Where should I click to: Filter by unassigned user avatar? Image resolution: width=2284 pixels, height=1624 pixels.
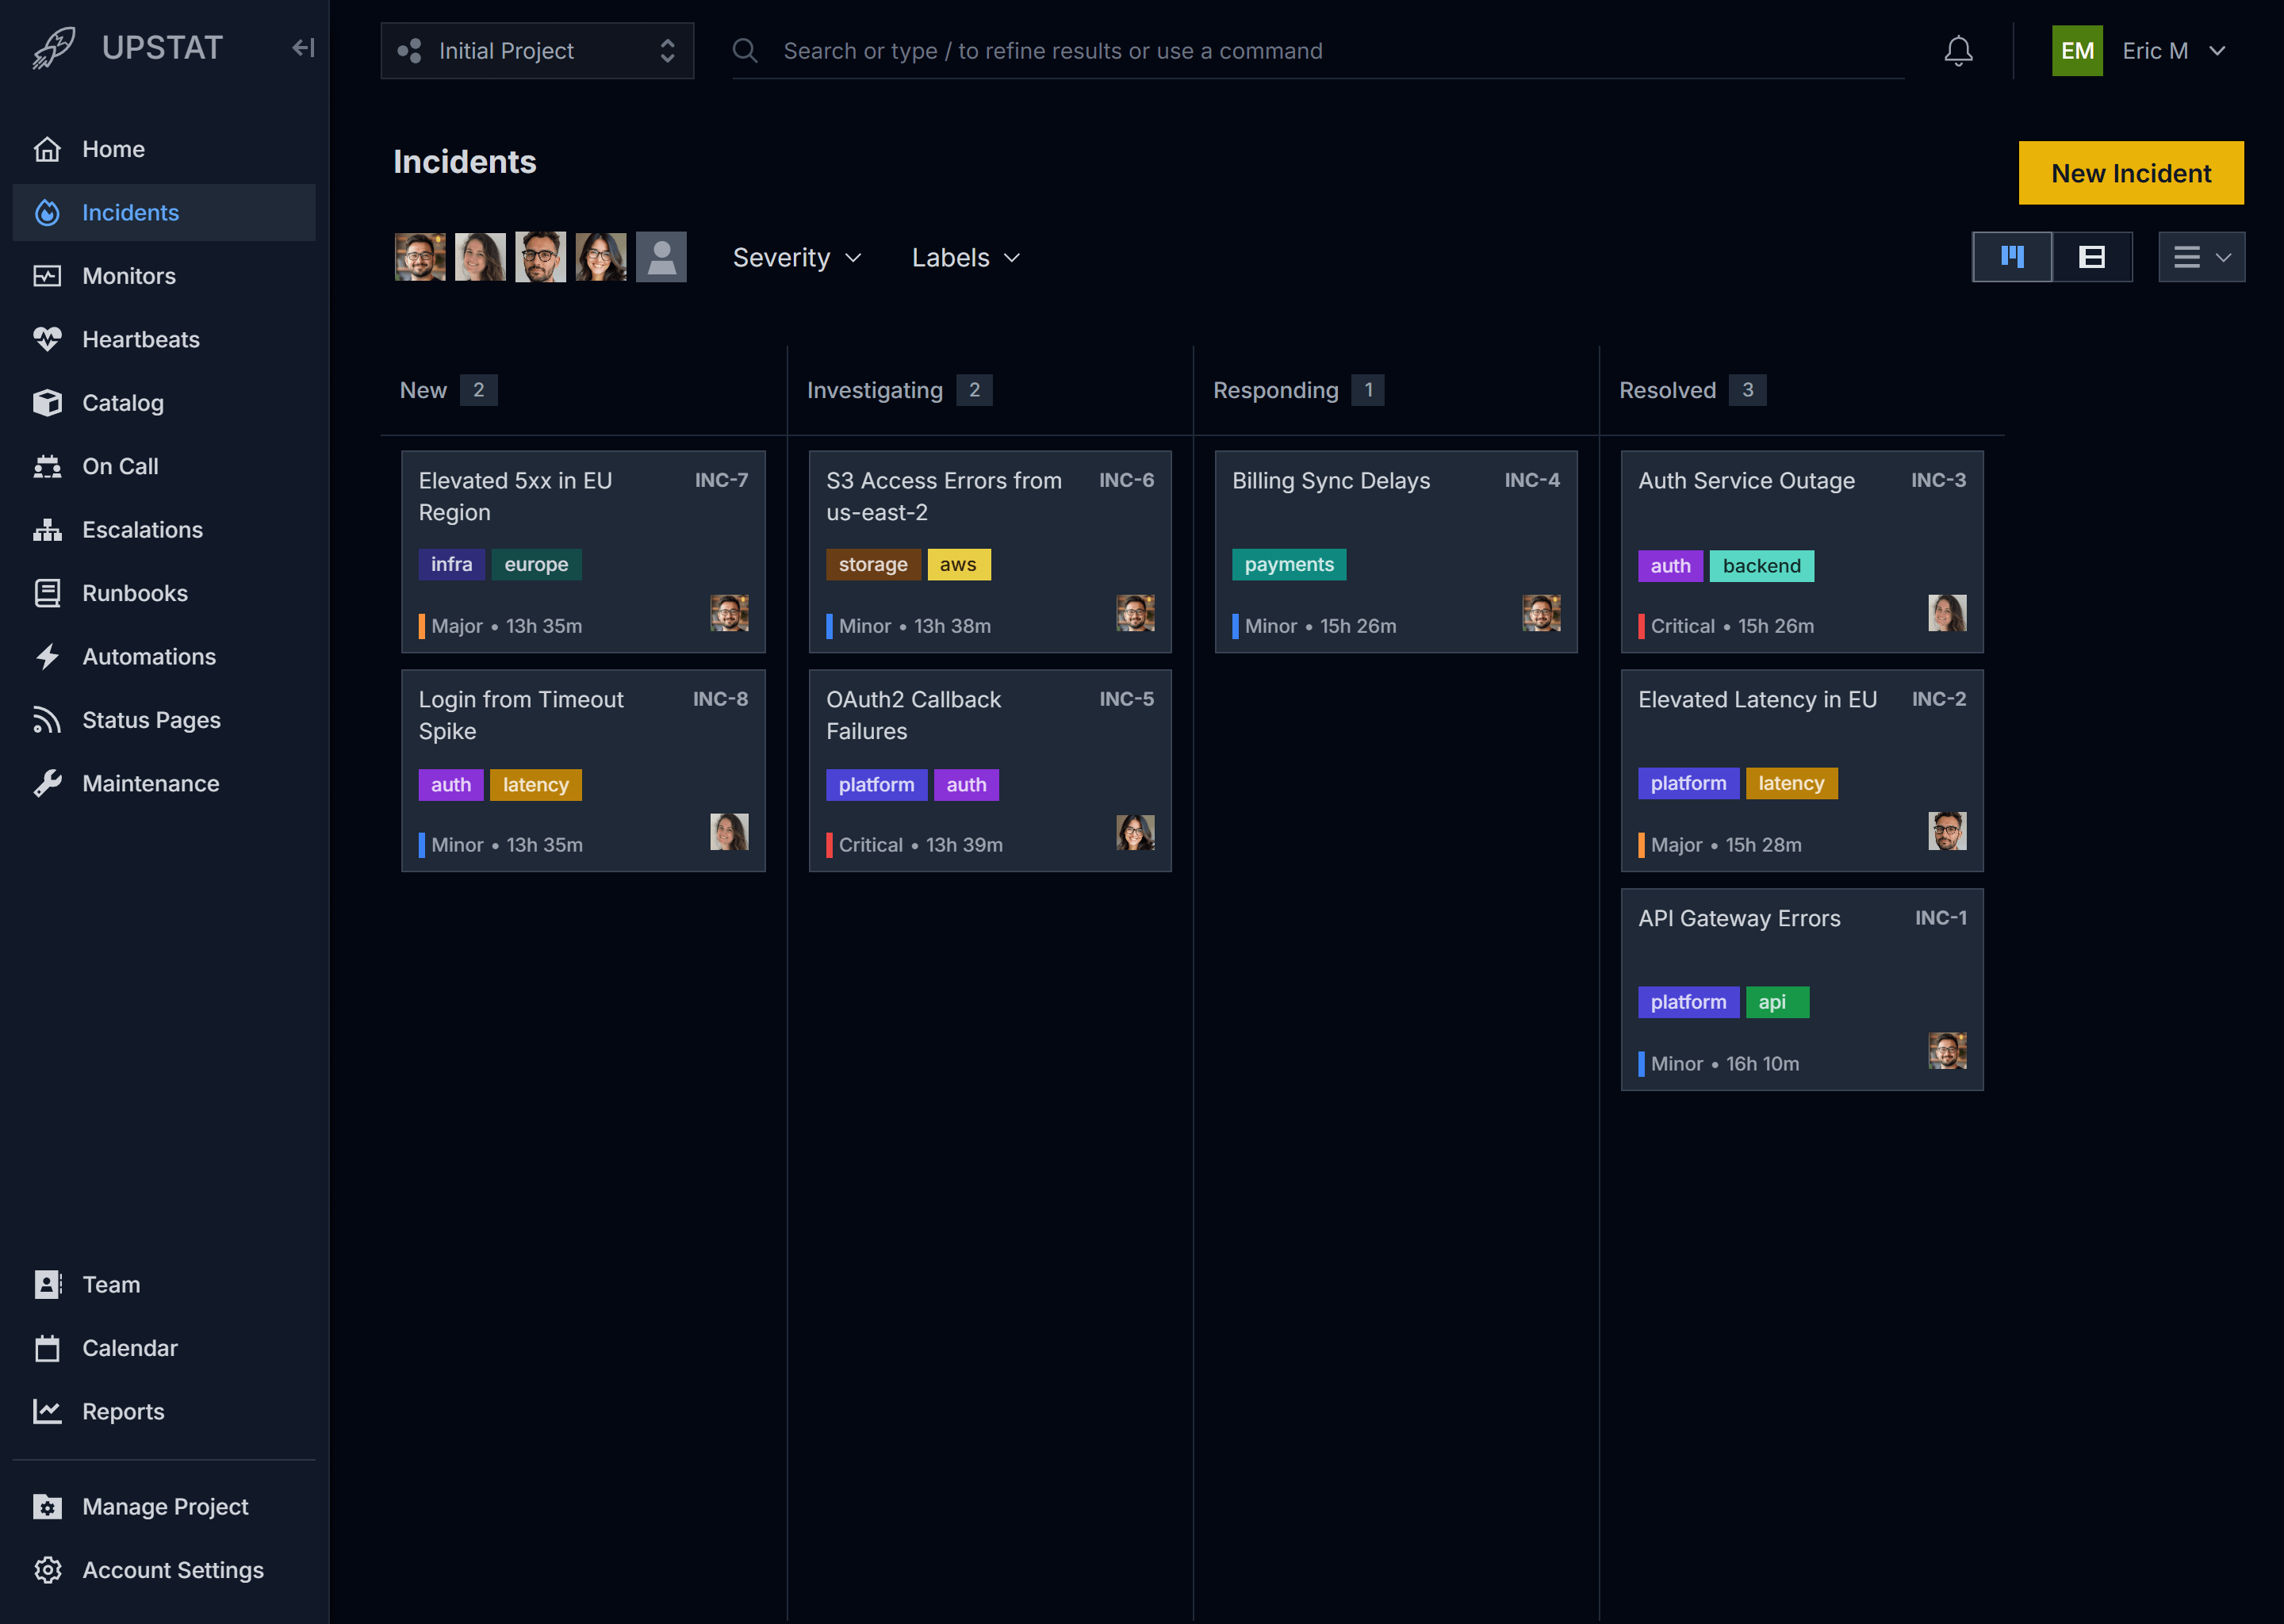click(x=661, y=257)
